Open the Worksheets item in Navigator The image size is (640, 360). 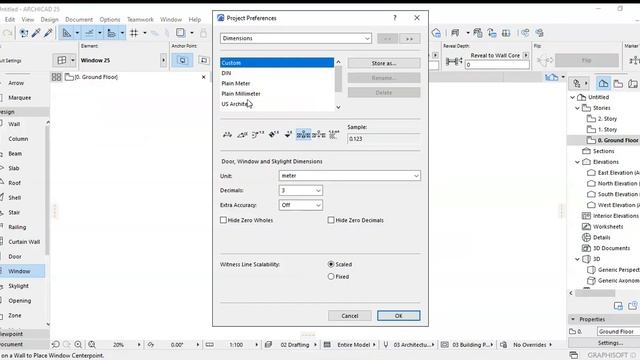[608, 227]
